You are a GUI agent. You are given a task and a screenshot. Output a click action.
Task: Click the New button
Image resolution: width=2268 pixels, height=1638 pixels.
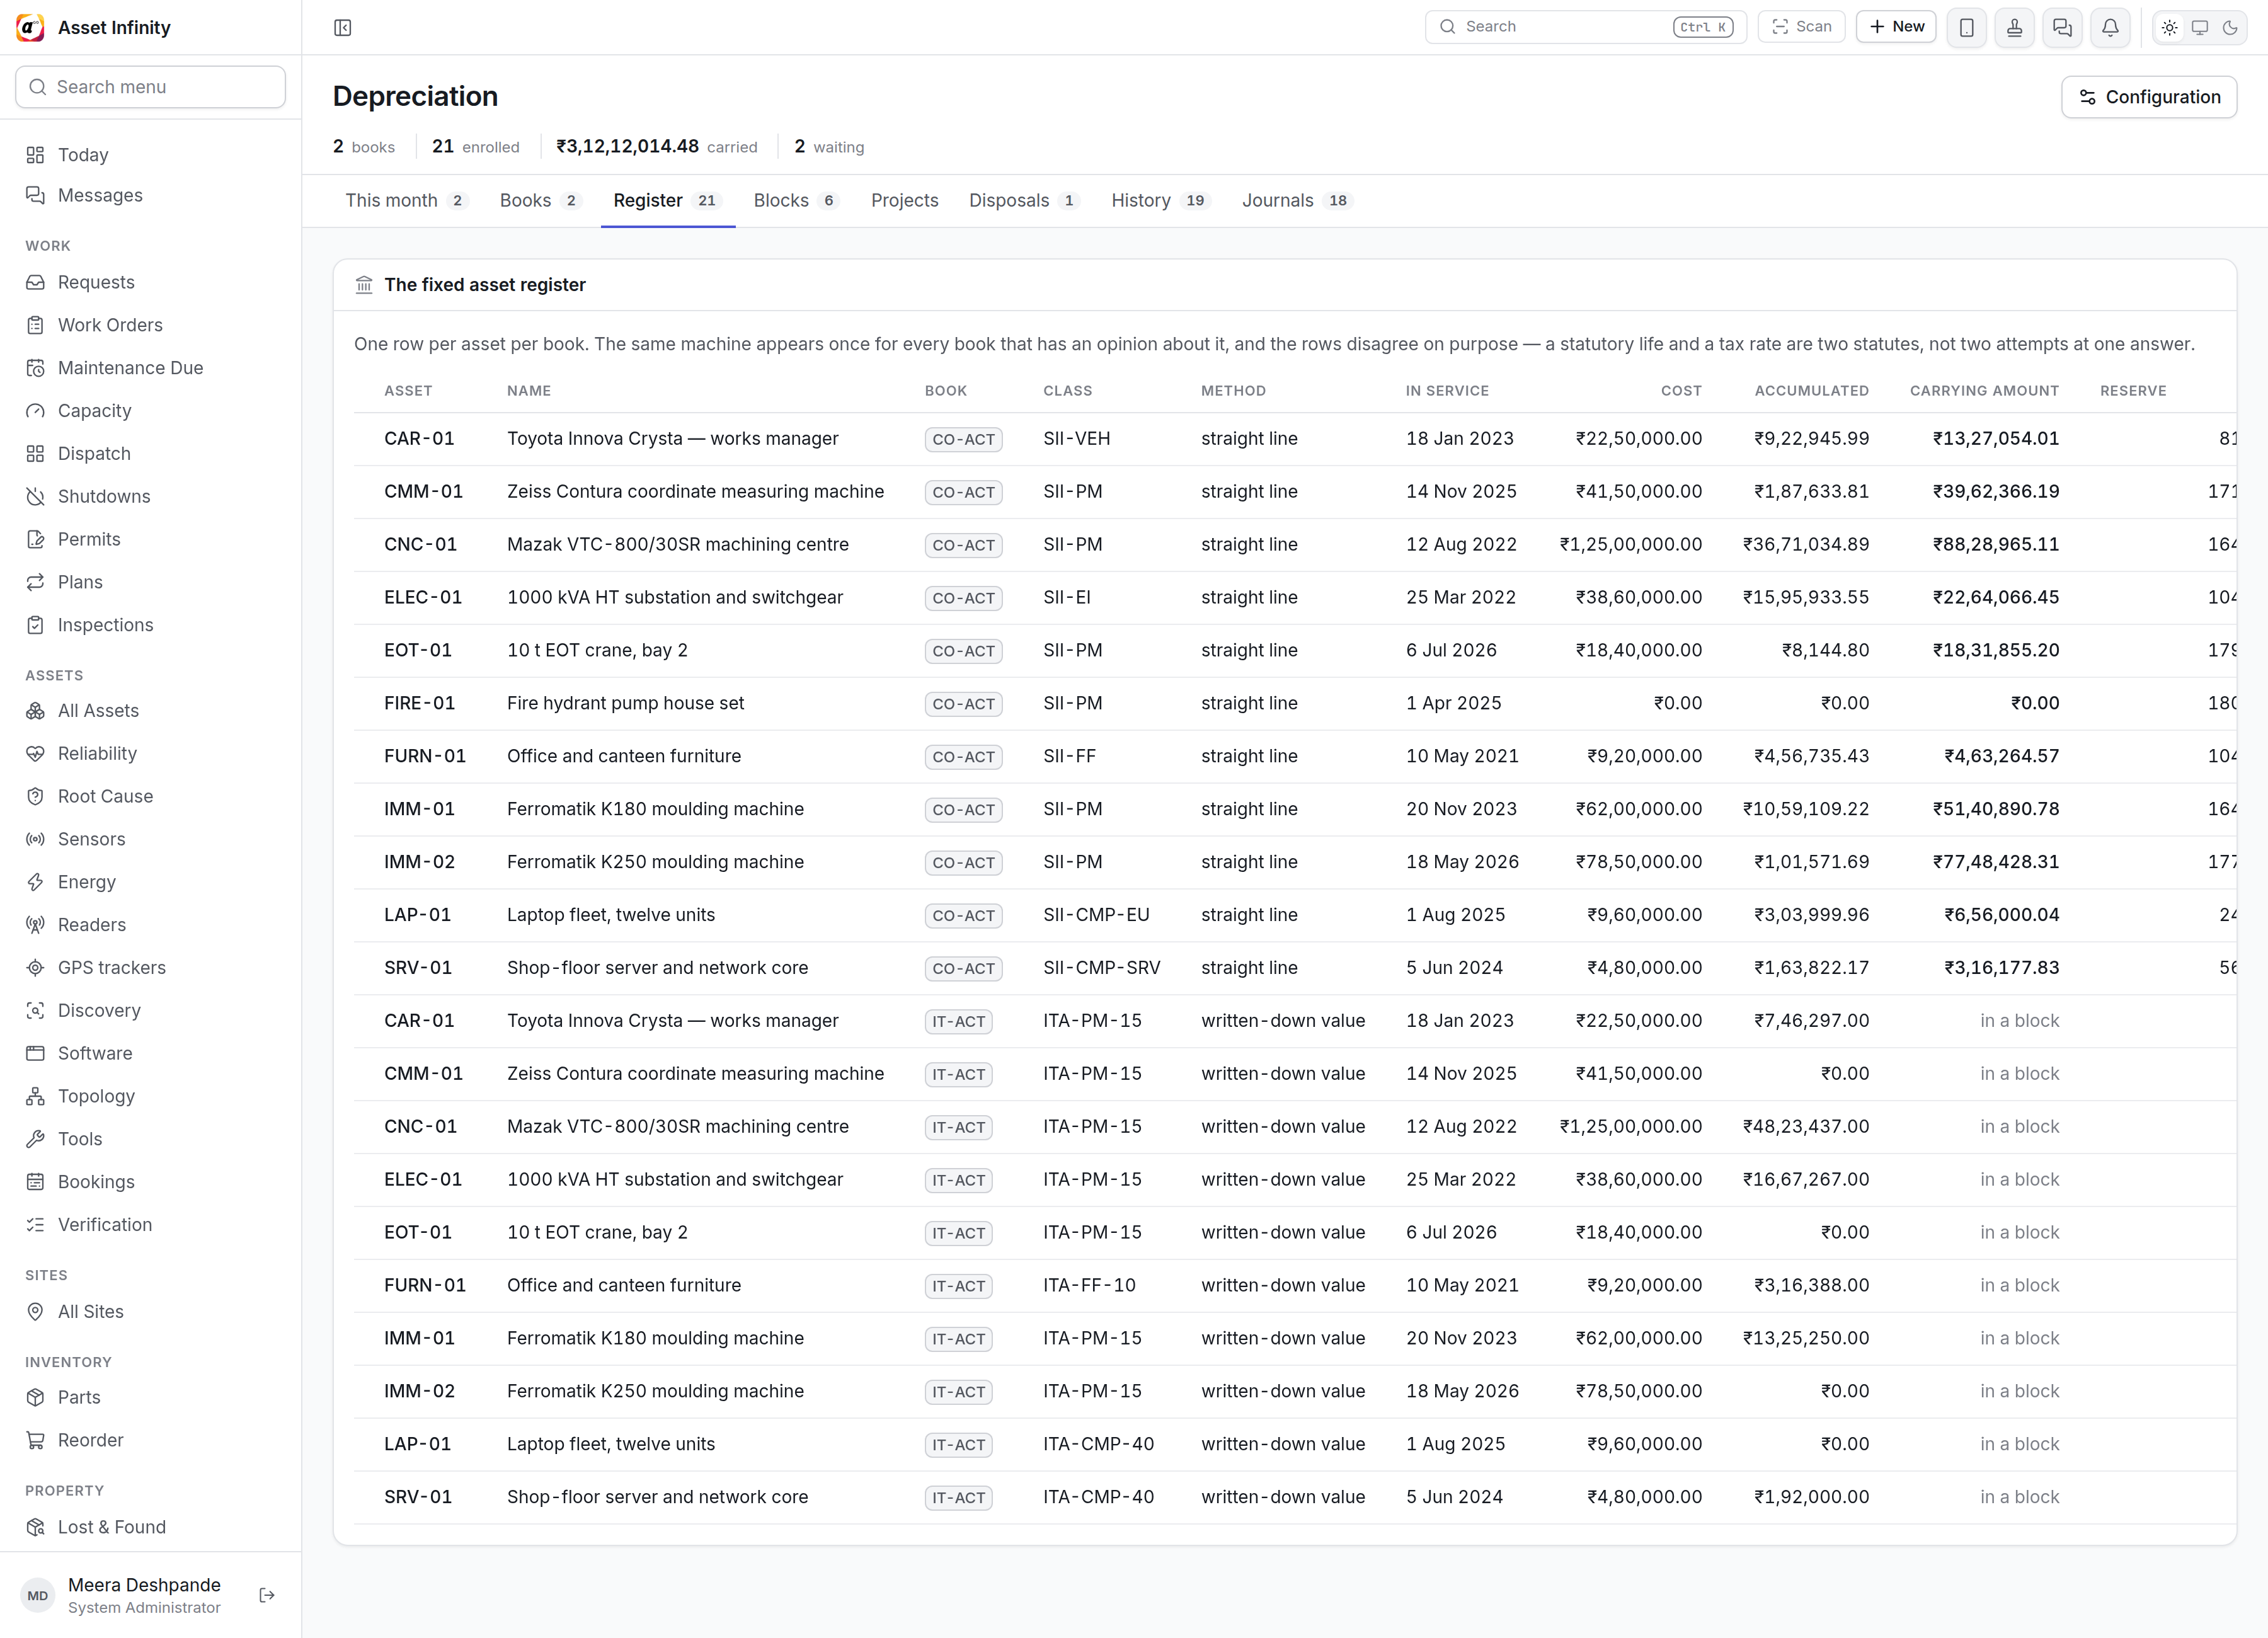1896,27
